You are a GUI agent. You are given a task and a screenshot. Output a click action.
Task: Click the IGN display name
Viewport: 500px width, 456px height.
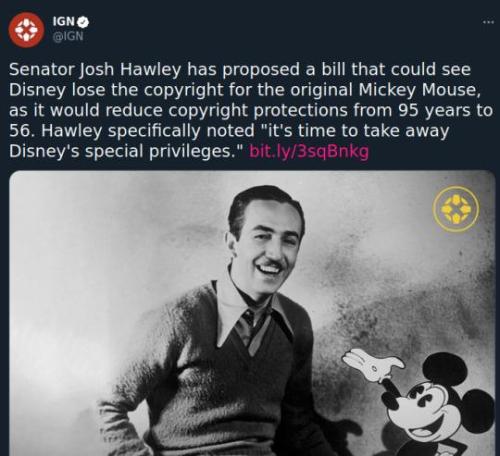[x=64, y=22]
